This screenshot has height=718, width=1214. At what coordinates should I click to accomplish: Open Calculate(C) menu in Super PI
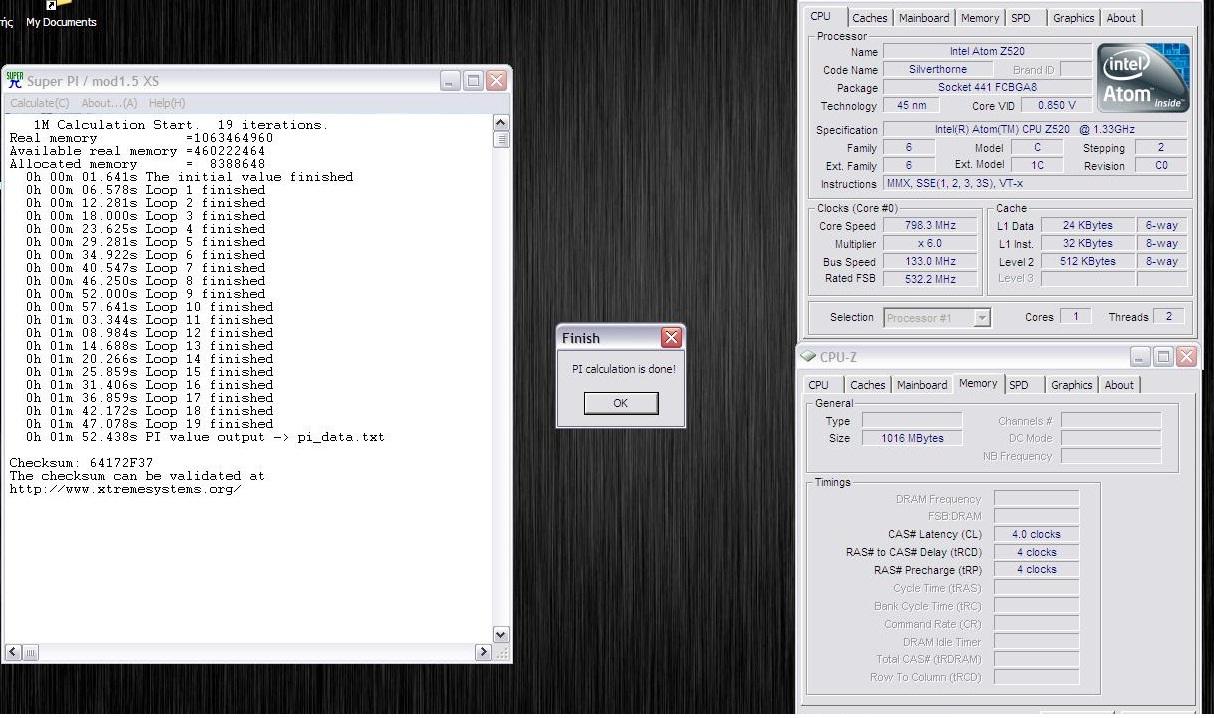40,103
